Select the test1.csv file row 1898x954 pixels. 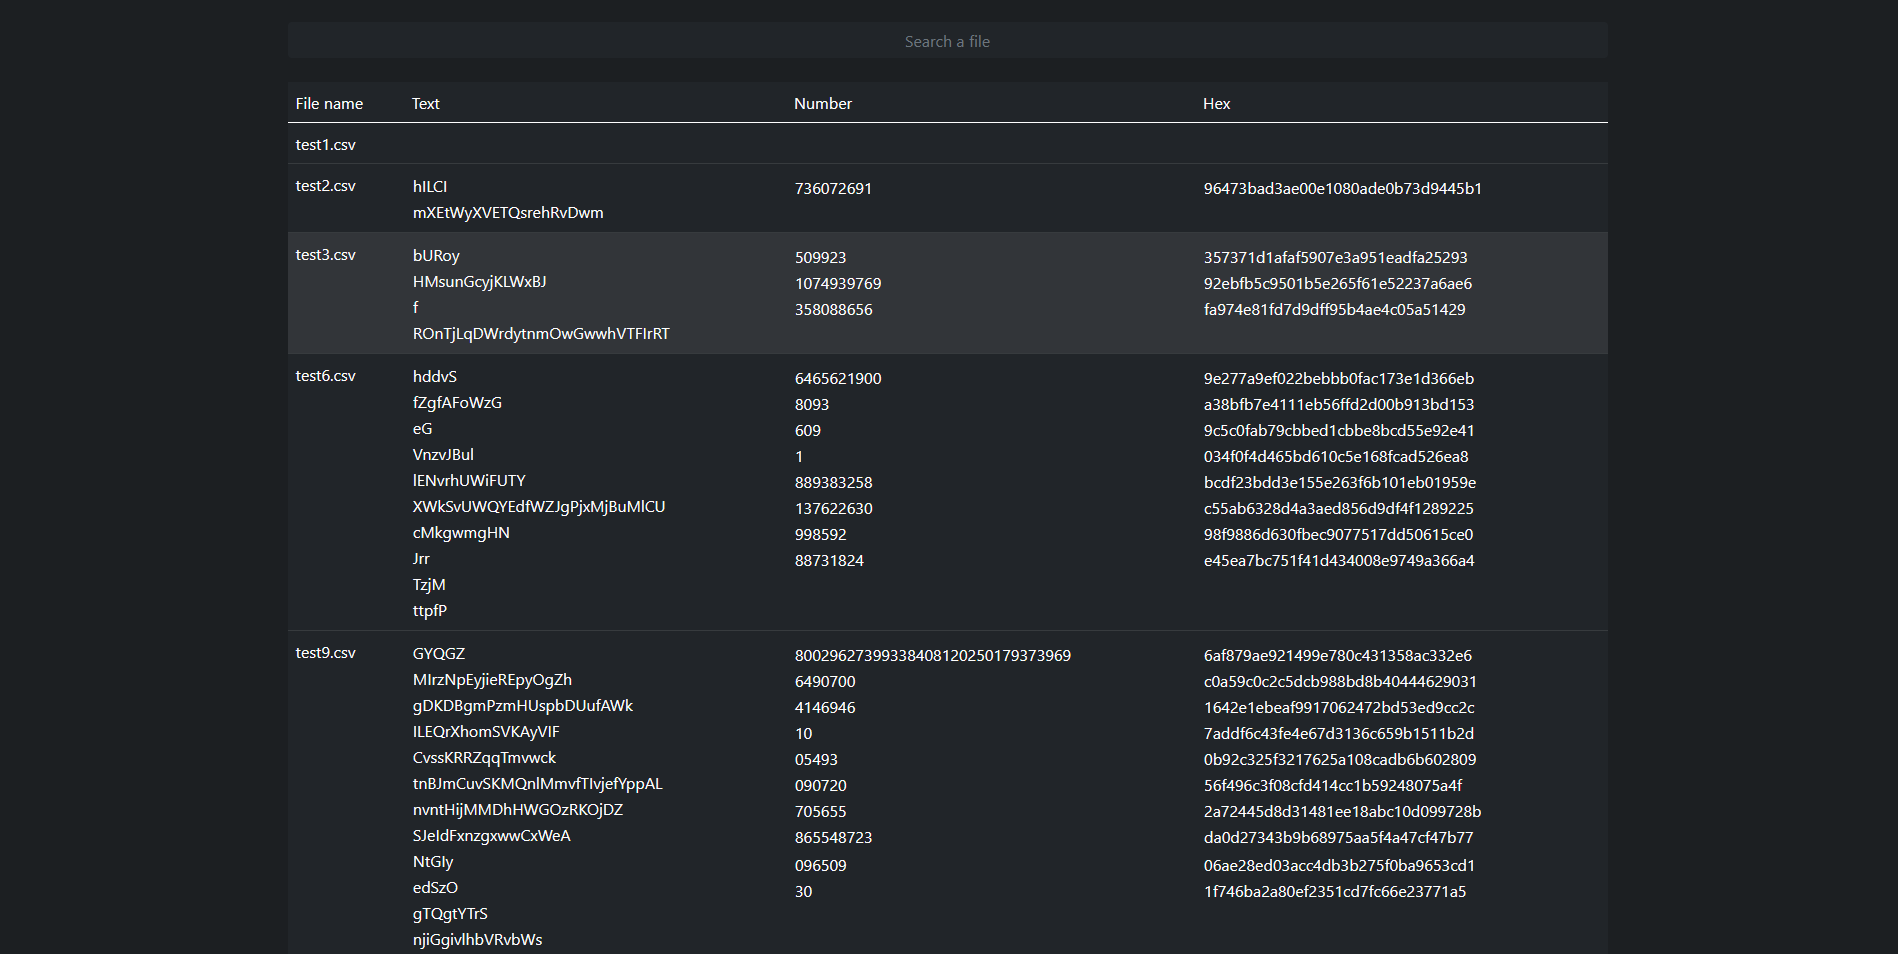tap(947, 144)
